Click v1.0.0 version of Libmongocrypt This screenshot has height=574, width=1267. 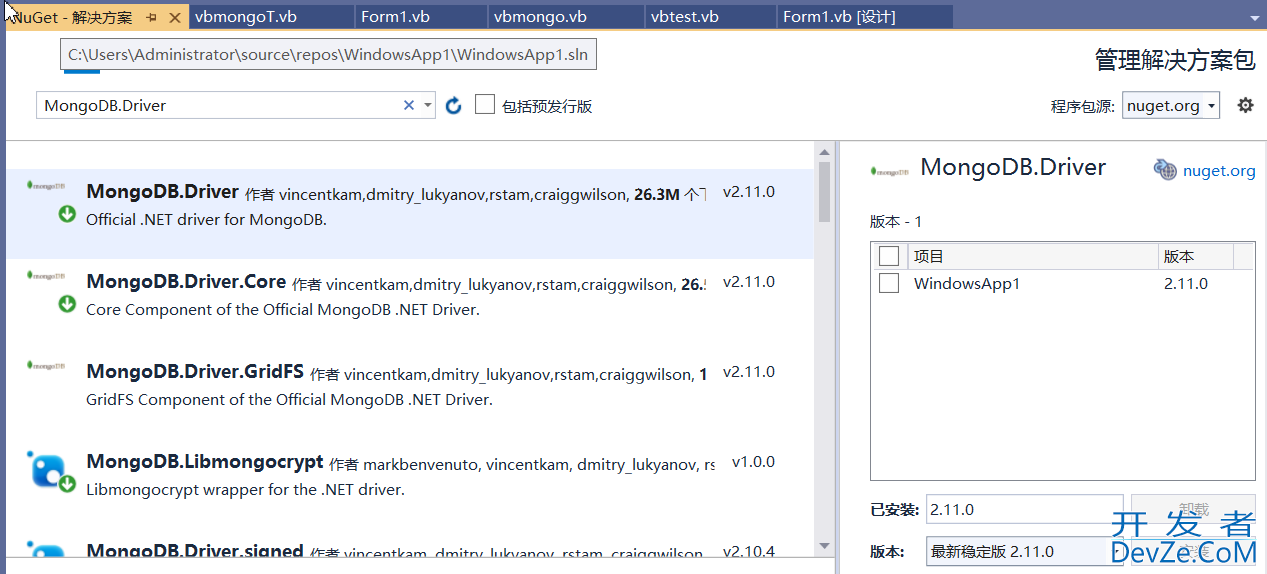[753, 462]
